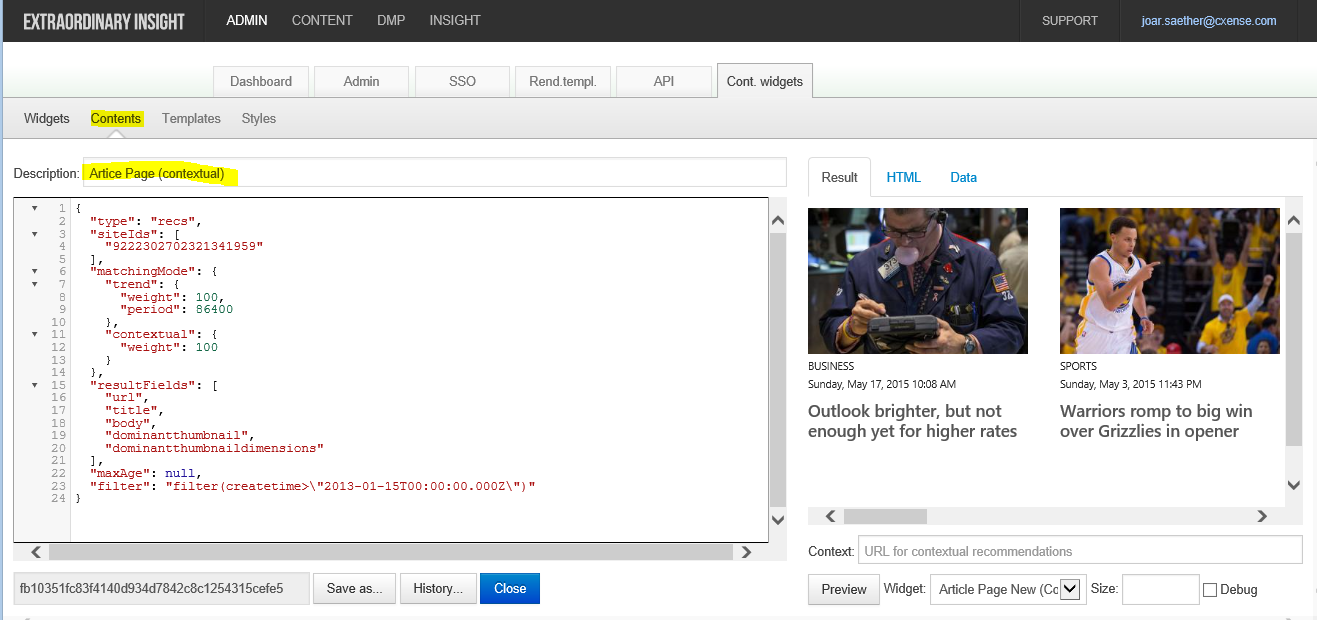This screenshot has width=1317, height=620.
Task: Click the result horizontal scrollbar thumb
Action: coord(885,516)
